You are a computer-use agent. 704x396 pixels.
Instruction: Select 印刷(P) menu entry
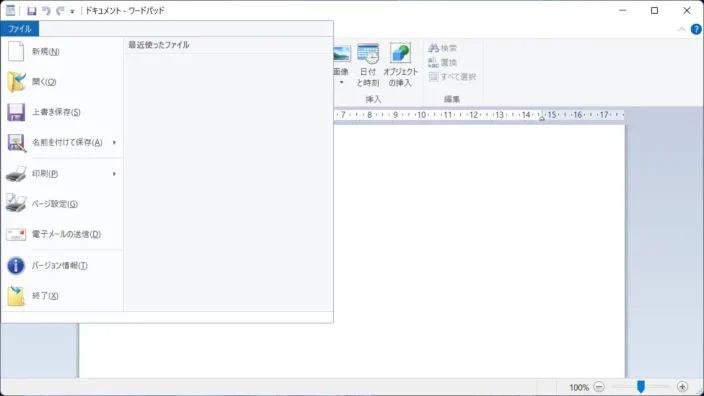62,174
